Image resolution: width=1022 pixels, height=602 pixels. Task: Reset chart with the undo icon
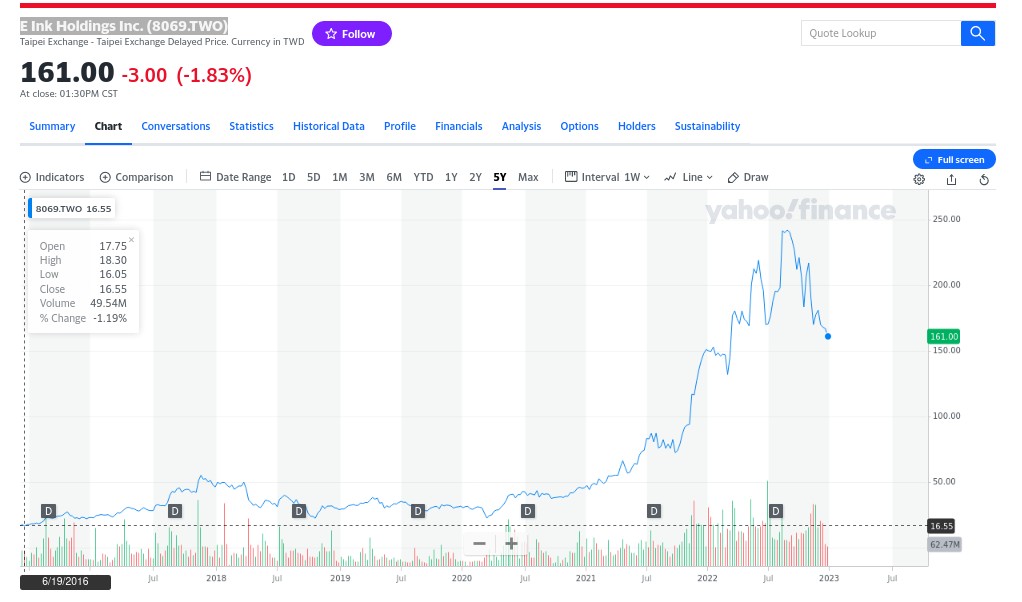984,179
